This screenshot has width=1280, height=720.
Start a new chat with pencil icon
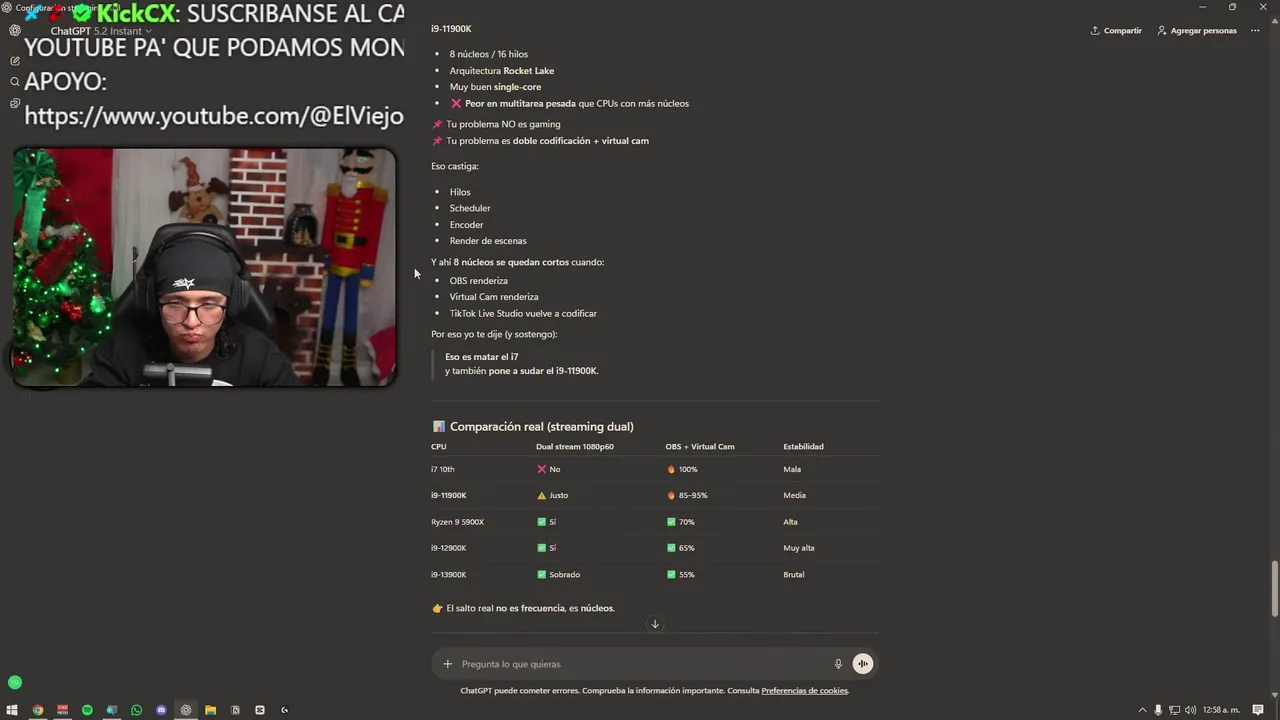tap(15, 61)
